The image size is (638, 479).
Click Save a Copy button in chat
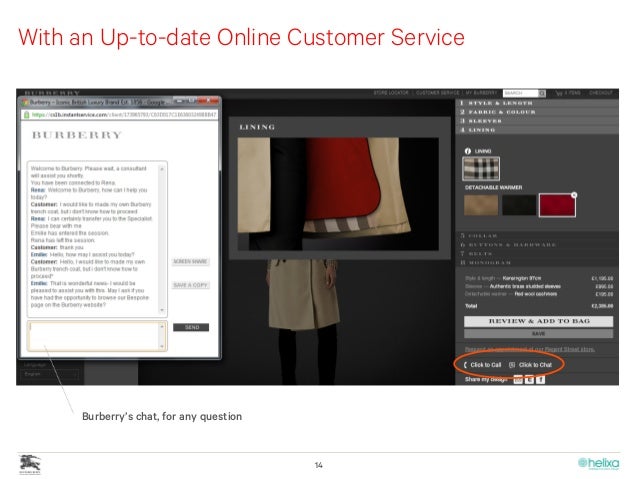(x=190, y=285)
